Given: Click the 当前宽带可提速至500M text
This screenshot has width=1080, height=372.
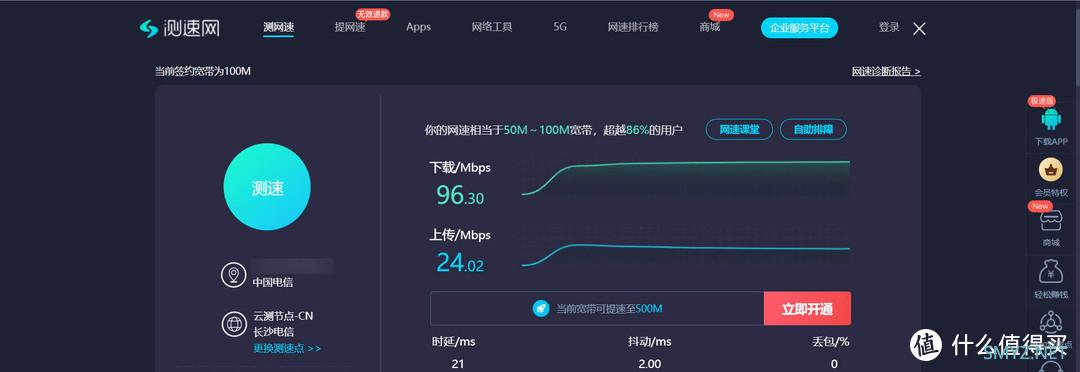Looking at the screenshot, I should click(x=609, y=309).
